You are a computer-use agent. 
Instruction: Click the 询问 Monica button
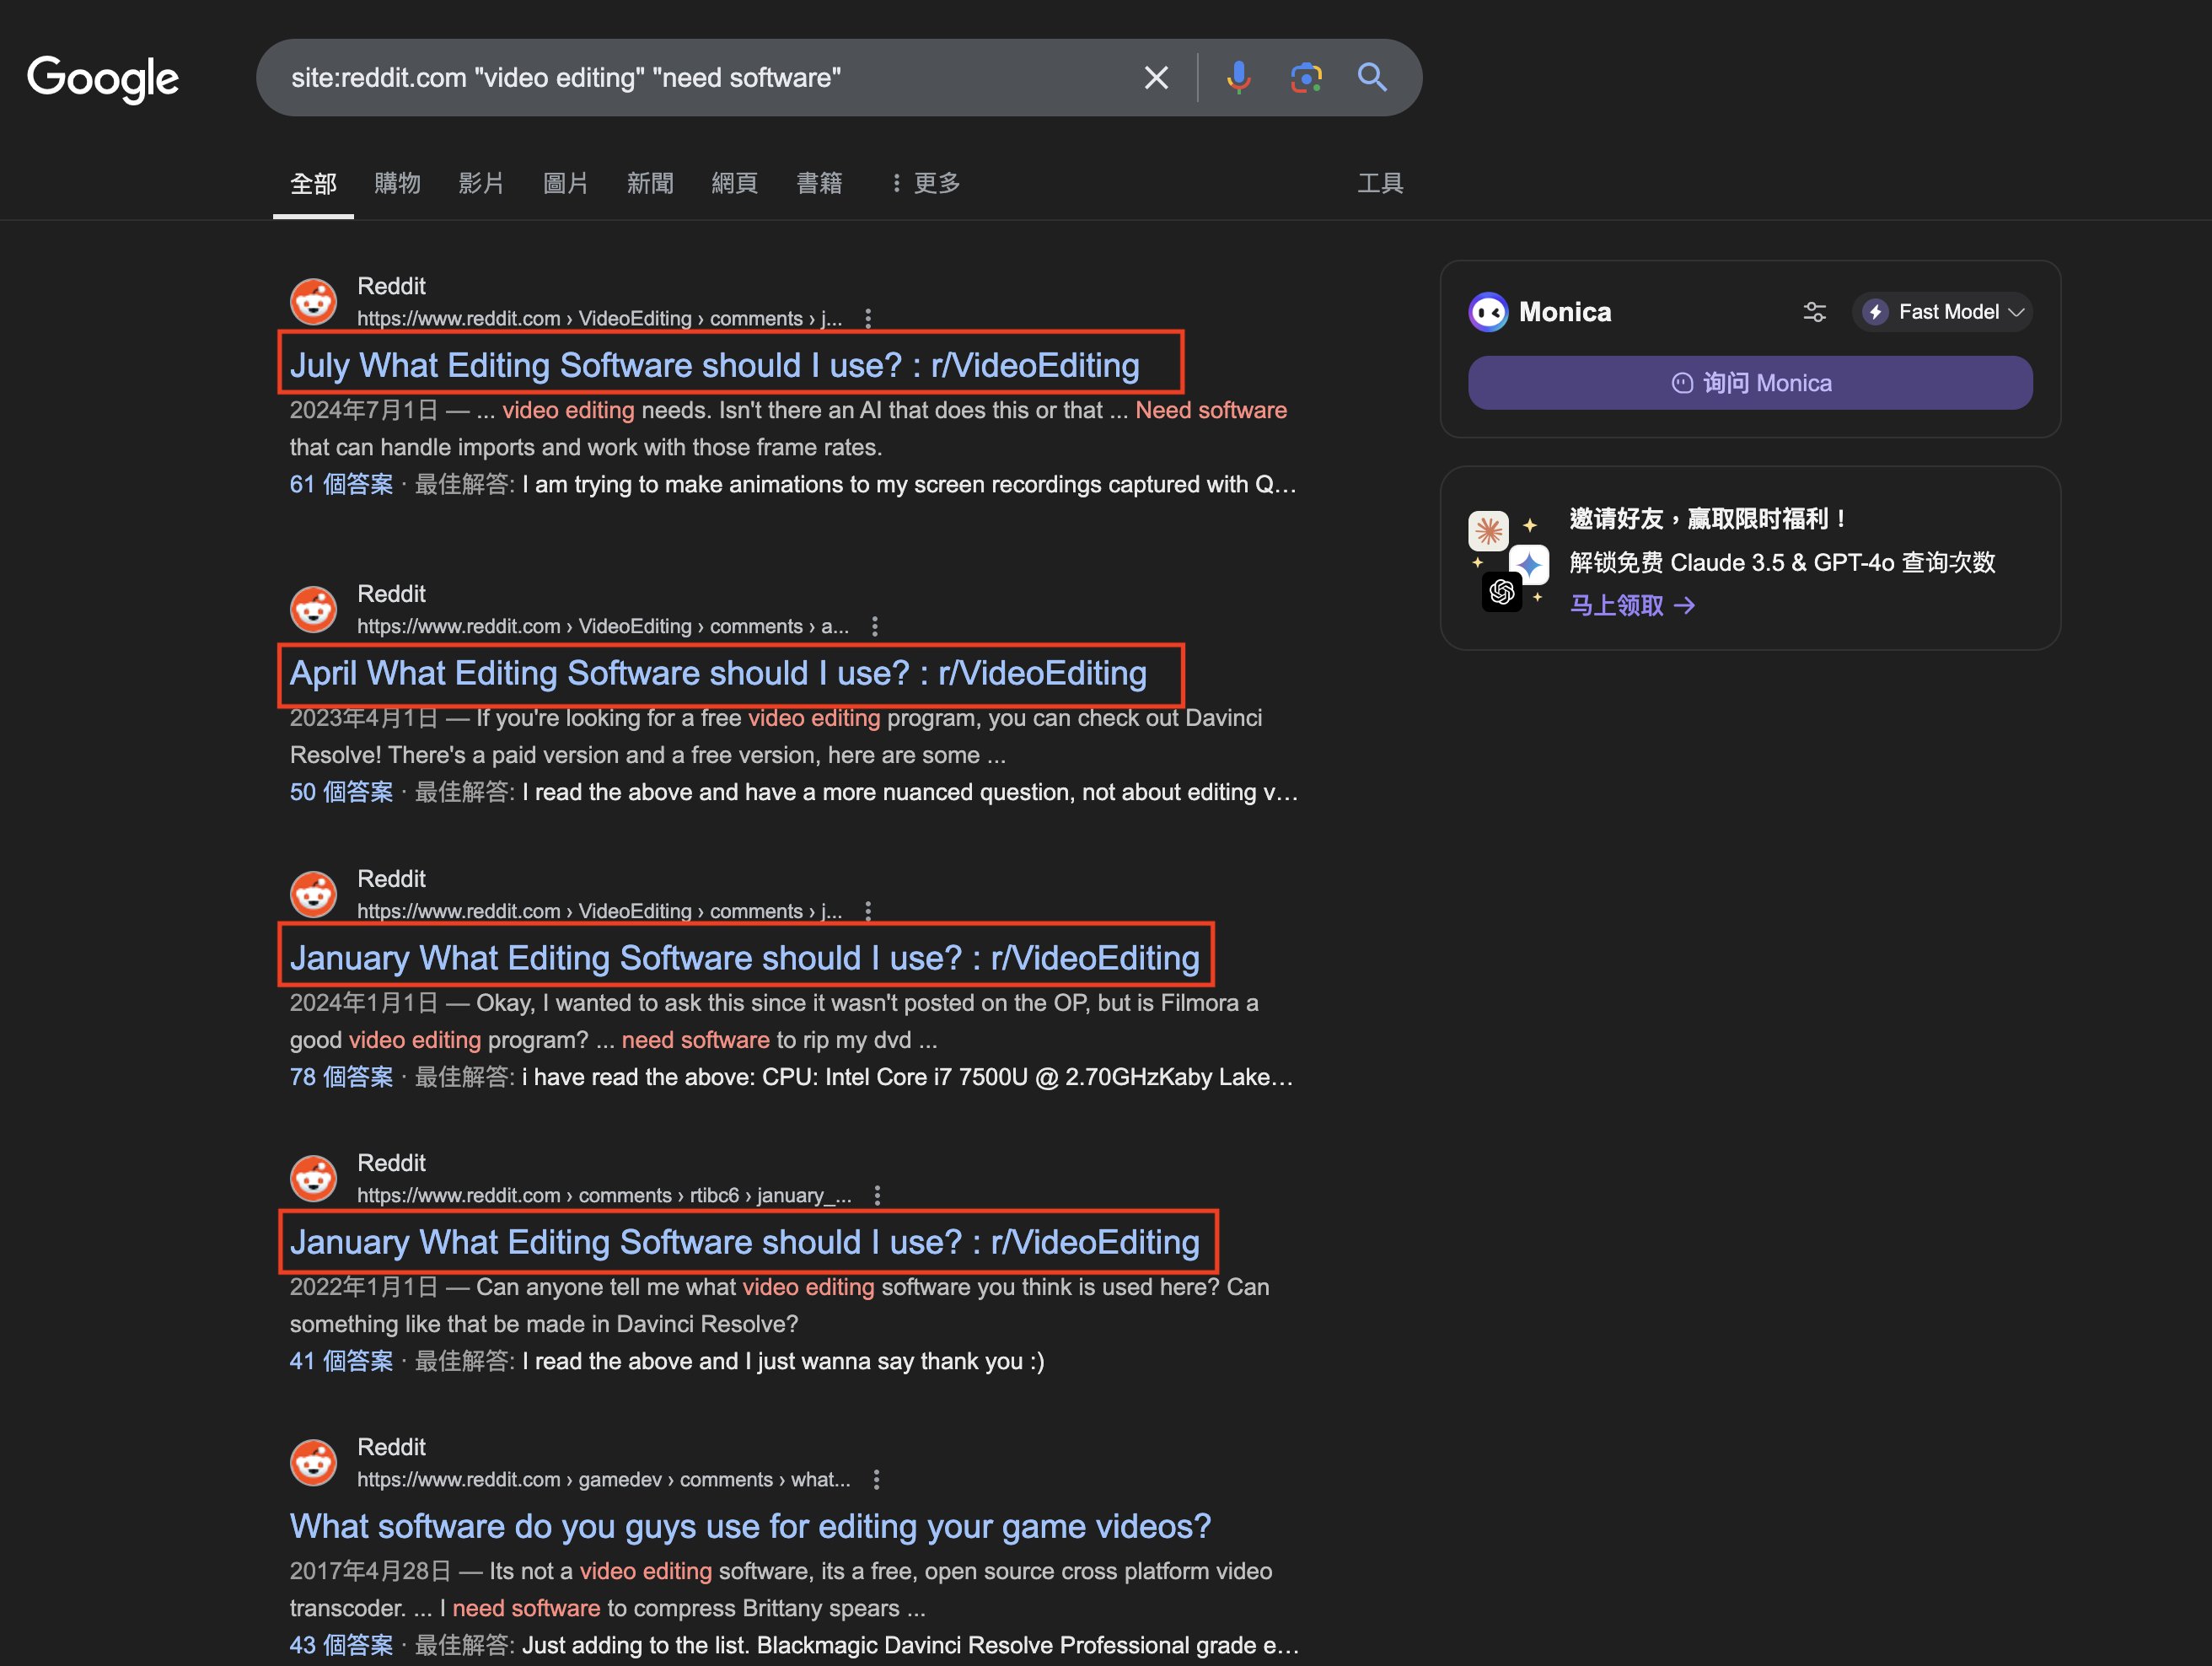(1750, 383)
